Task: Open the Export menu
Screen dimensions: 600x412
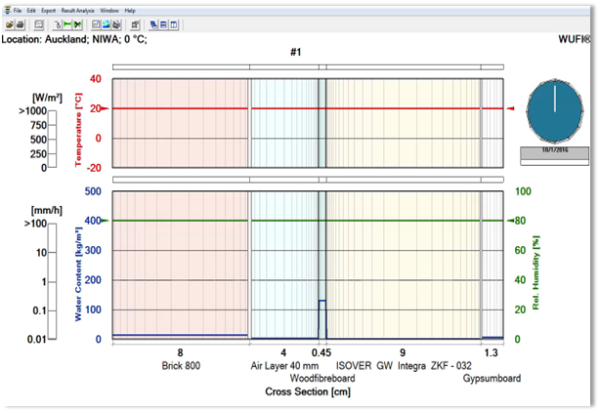Action: 50,10
